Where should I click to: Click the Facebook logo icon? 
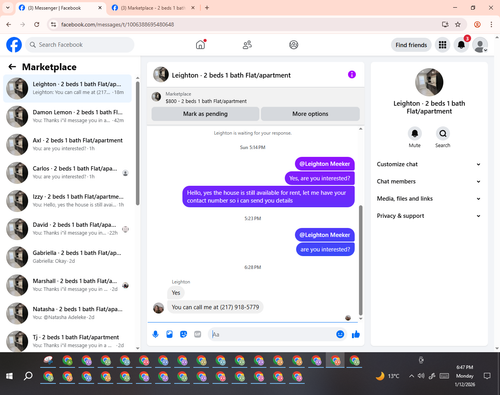14,45
